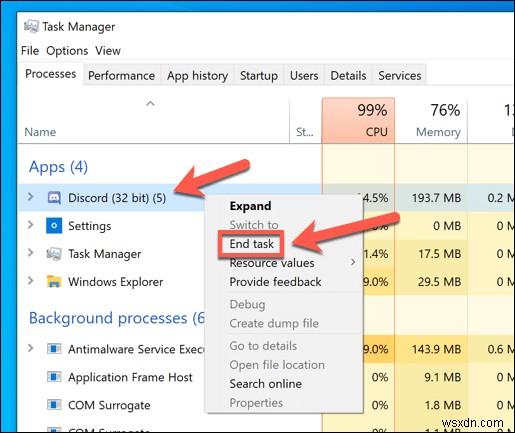Click the Task Manager row icon

(54, 254)
